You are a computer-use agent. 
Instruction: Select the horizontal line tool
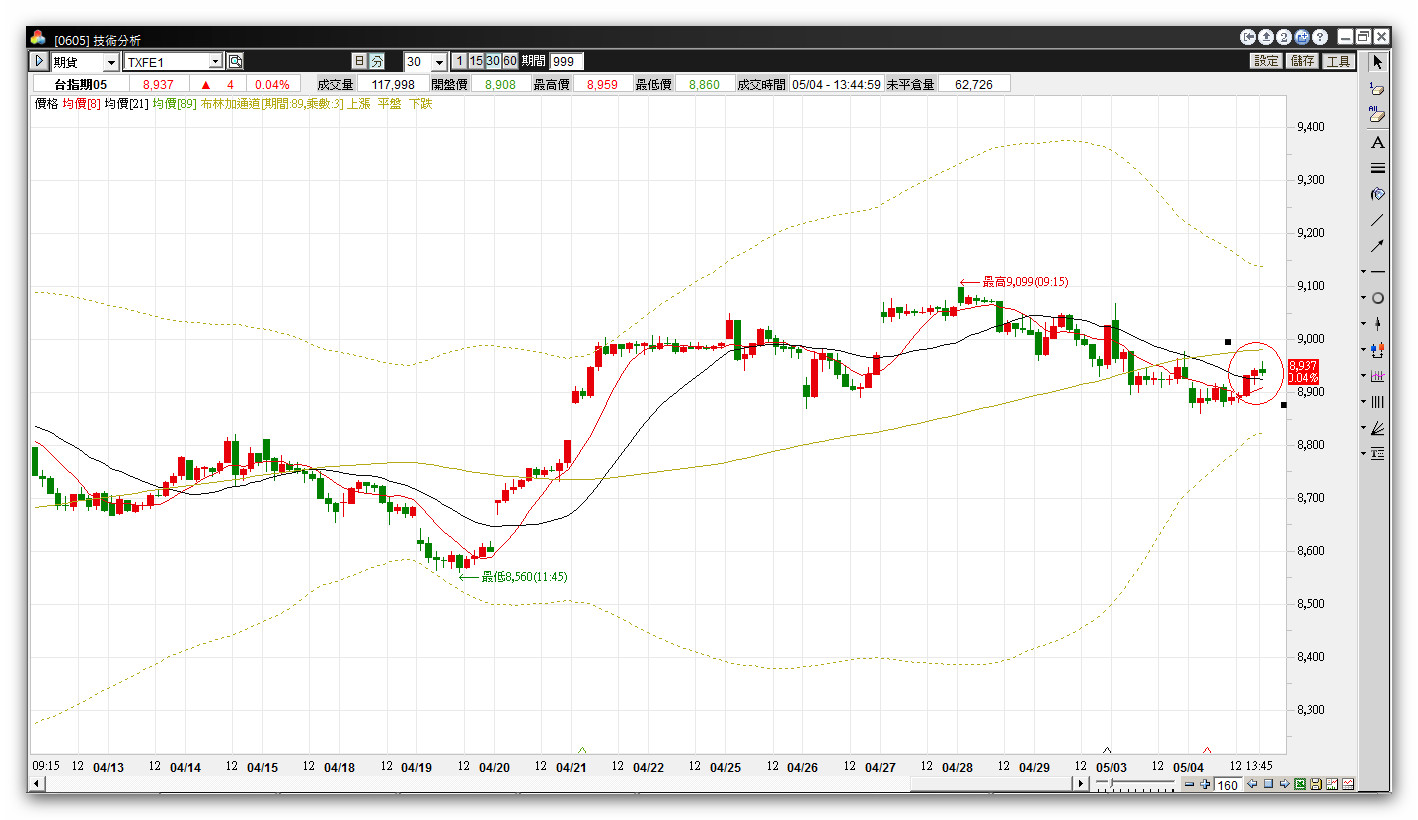tap(1378, 272)
